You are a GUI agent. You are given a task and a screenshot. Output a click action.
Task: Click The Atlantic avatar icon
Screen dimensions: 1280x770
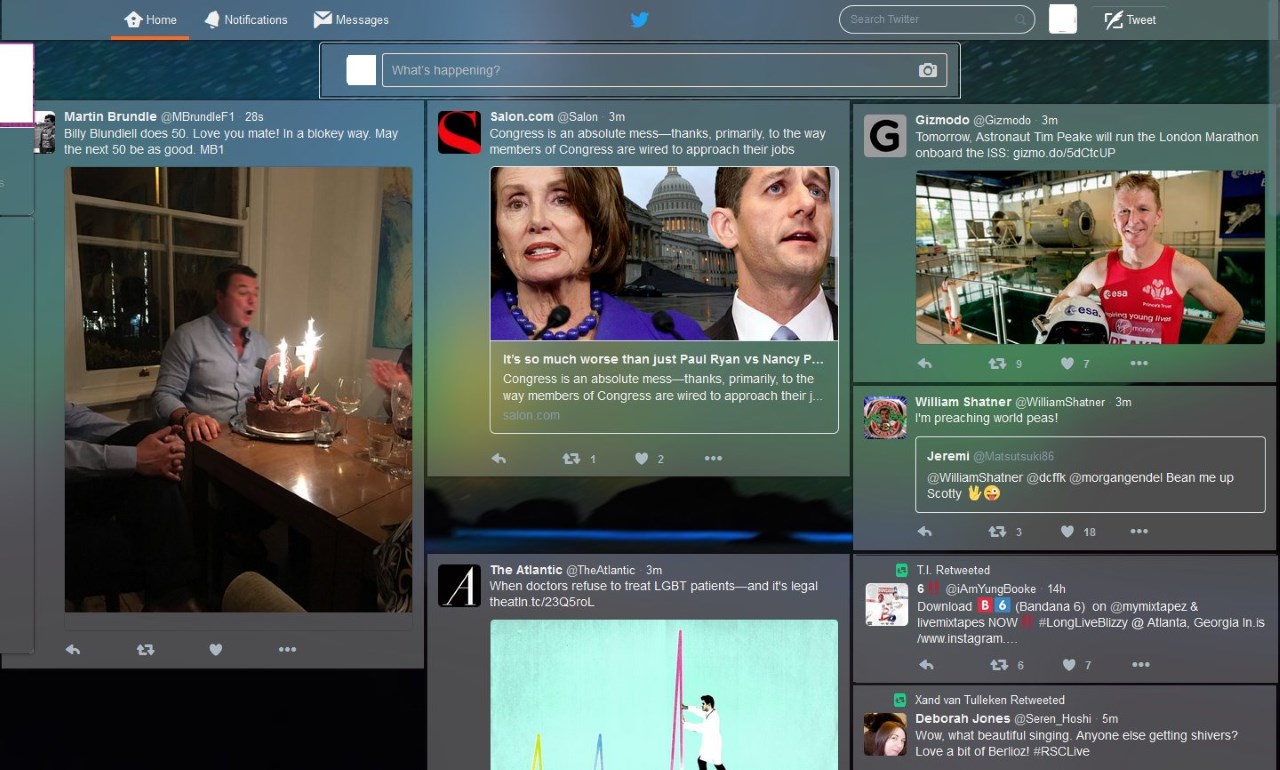[x=459, y=586]
